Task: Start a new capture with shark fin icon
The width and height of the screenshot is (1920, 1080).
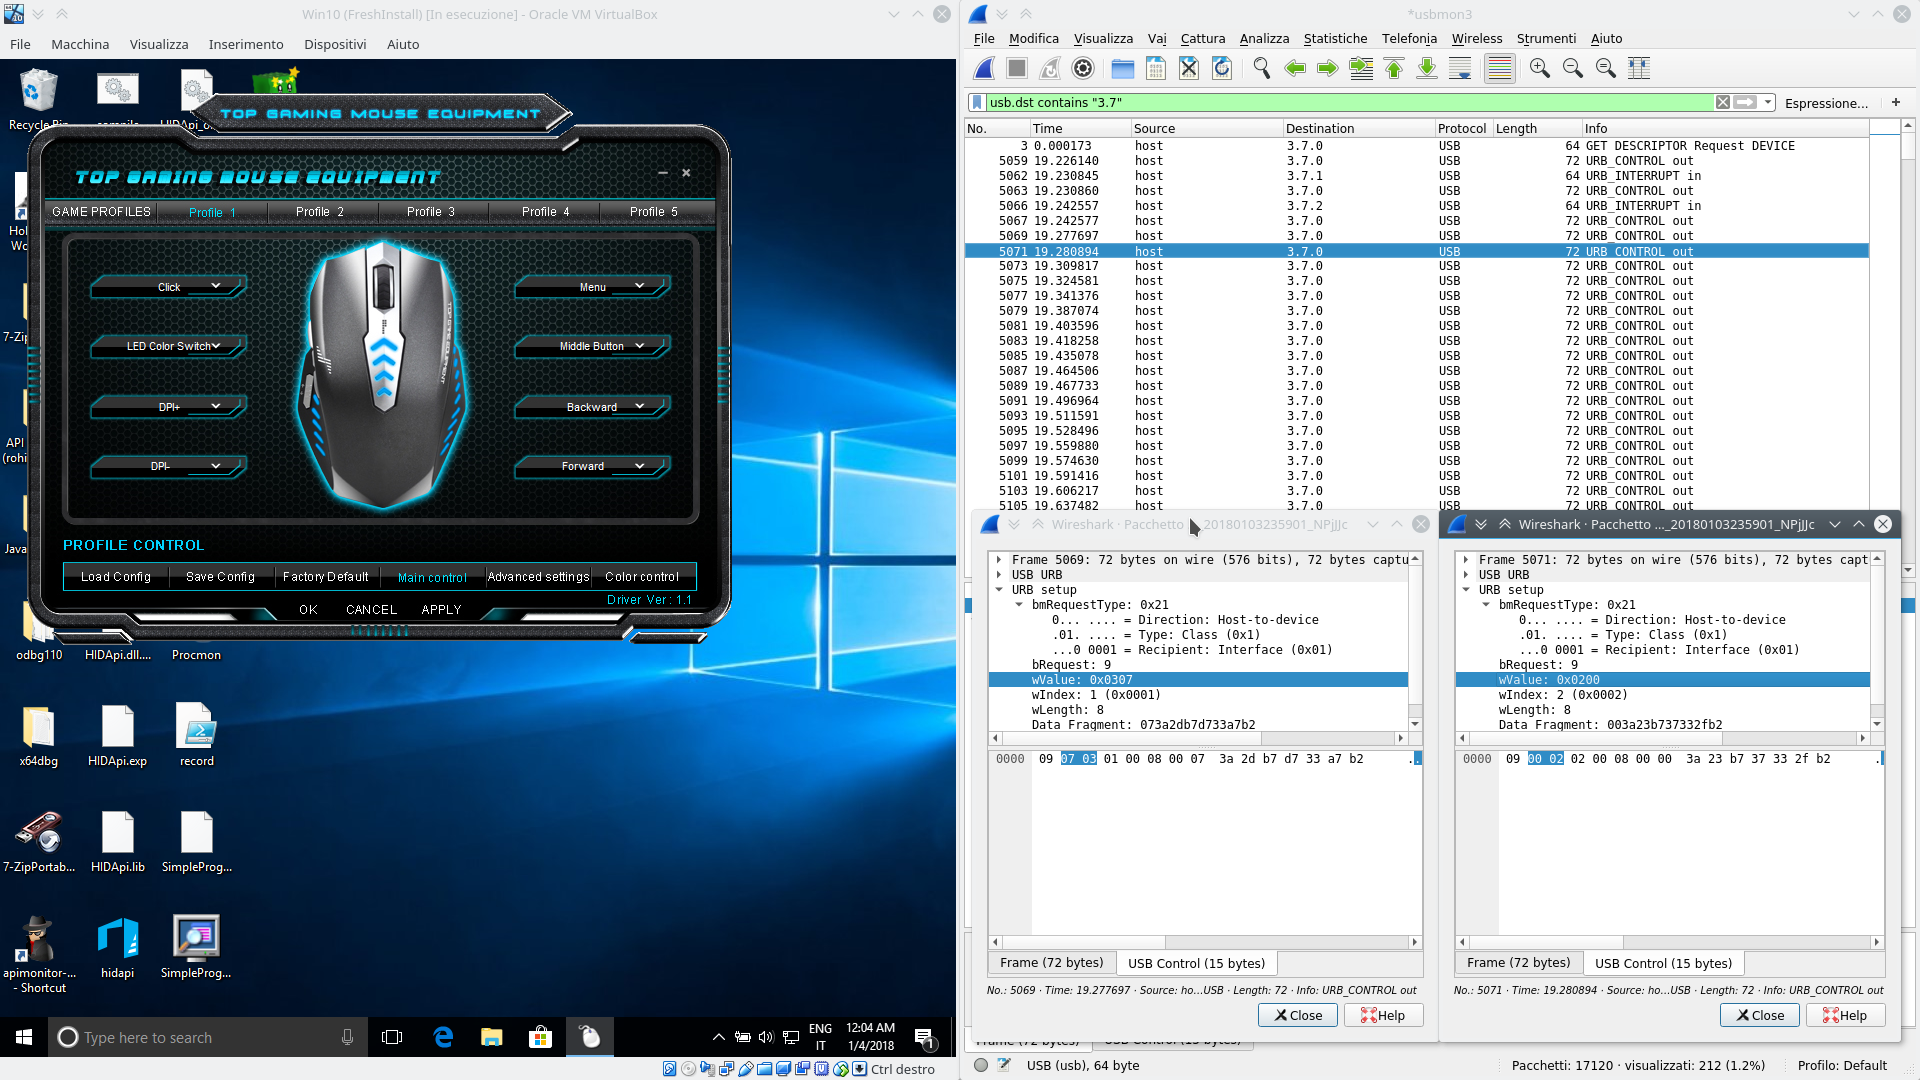Action: [x=984, y=68]
